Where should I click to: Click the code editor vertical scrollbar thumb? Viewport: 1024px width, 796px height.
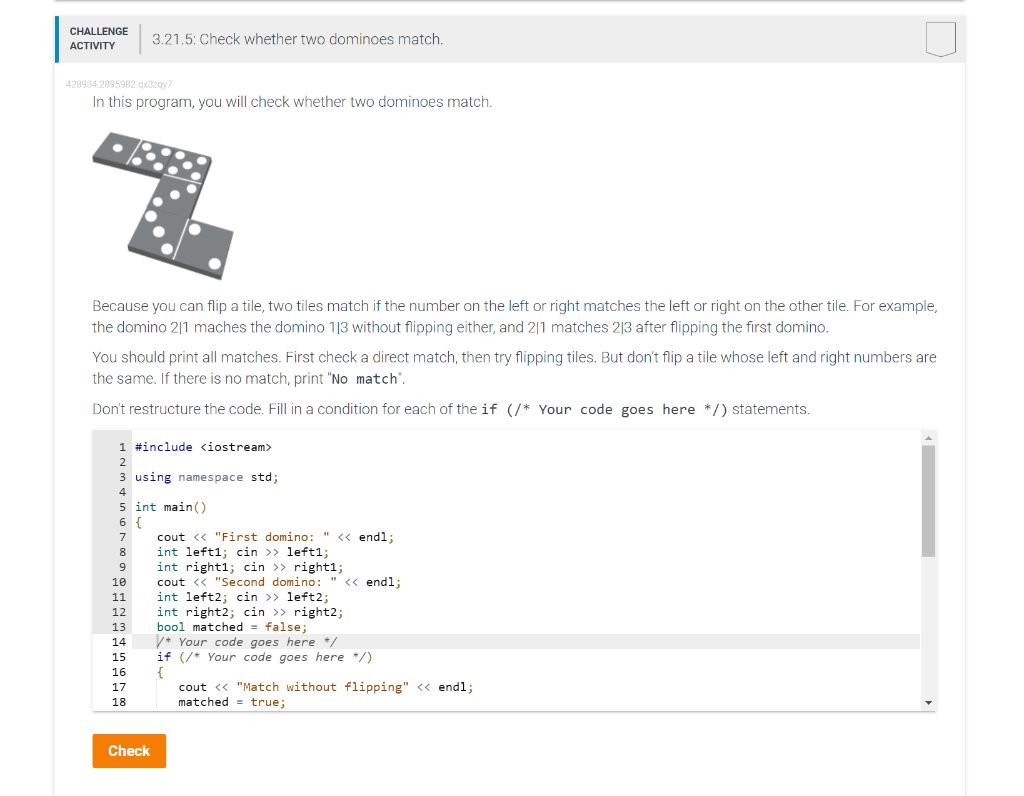pyautogui.click(x=928, y=501)
